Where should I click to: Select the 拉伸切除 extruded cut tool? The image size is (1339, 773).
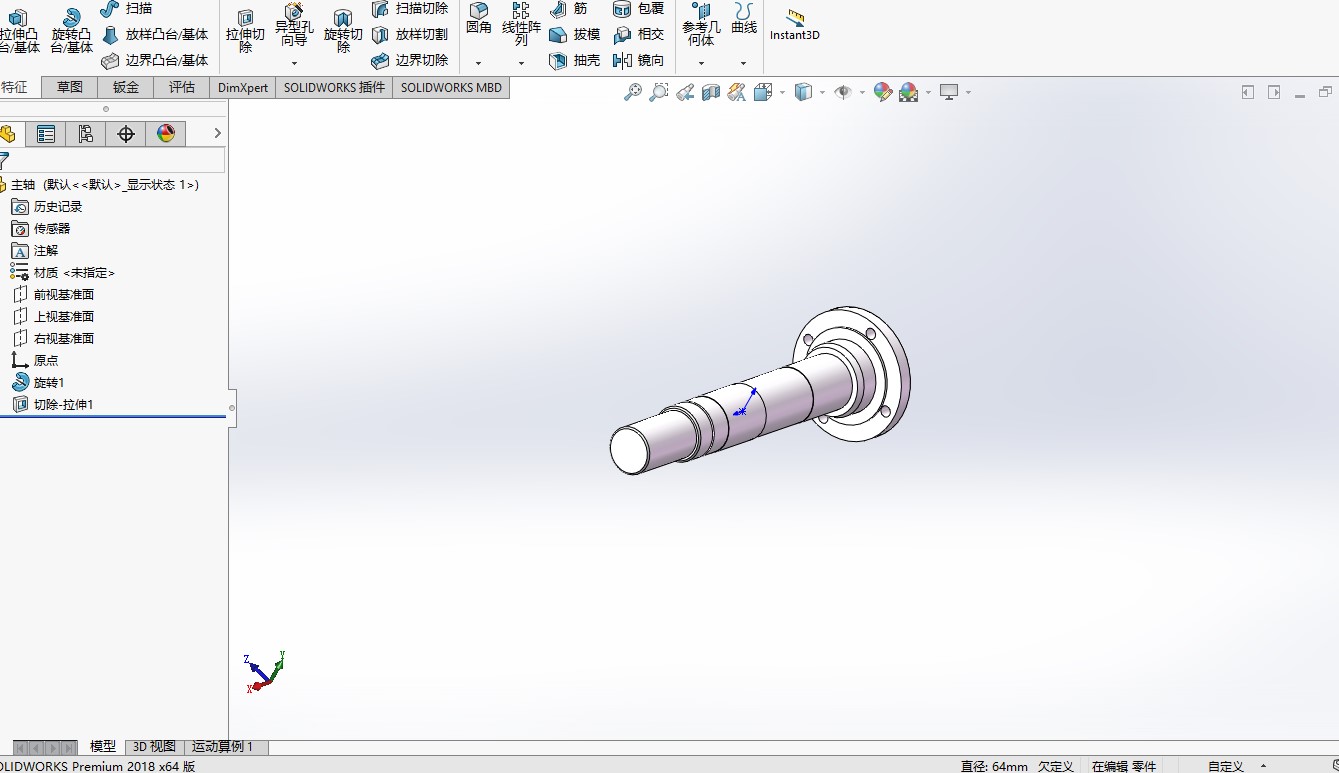point(245,30)
